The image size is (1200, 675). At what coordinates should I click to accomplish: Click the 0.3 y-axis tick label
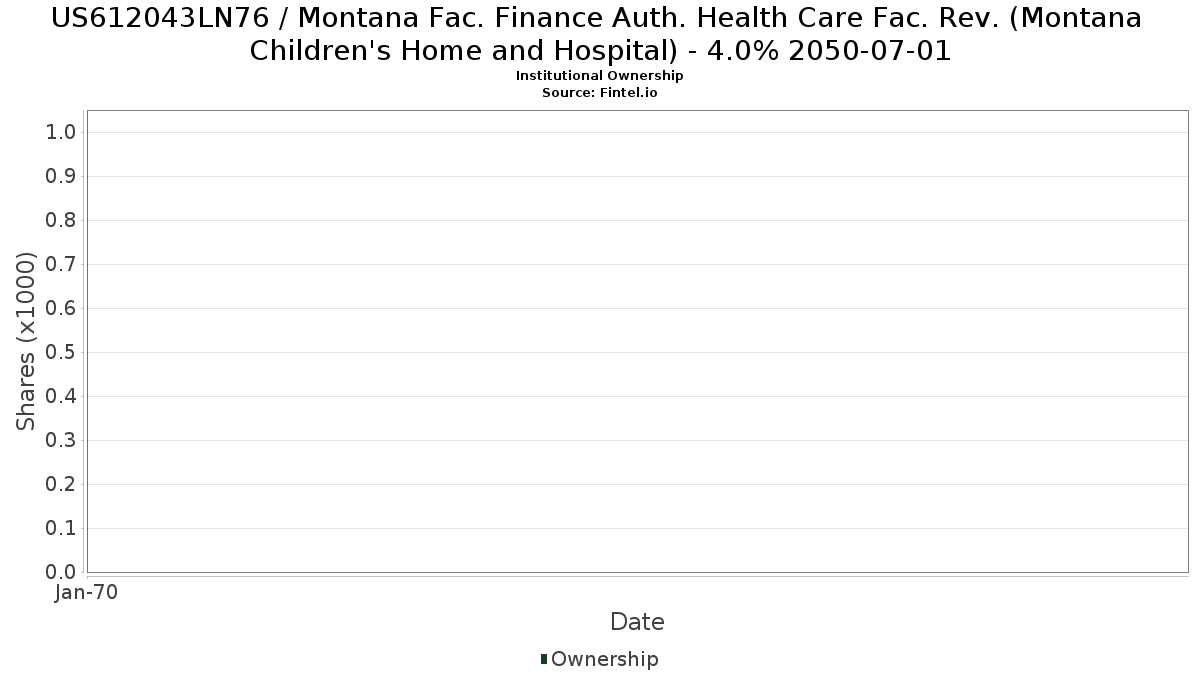point(61,441)
